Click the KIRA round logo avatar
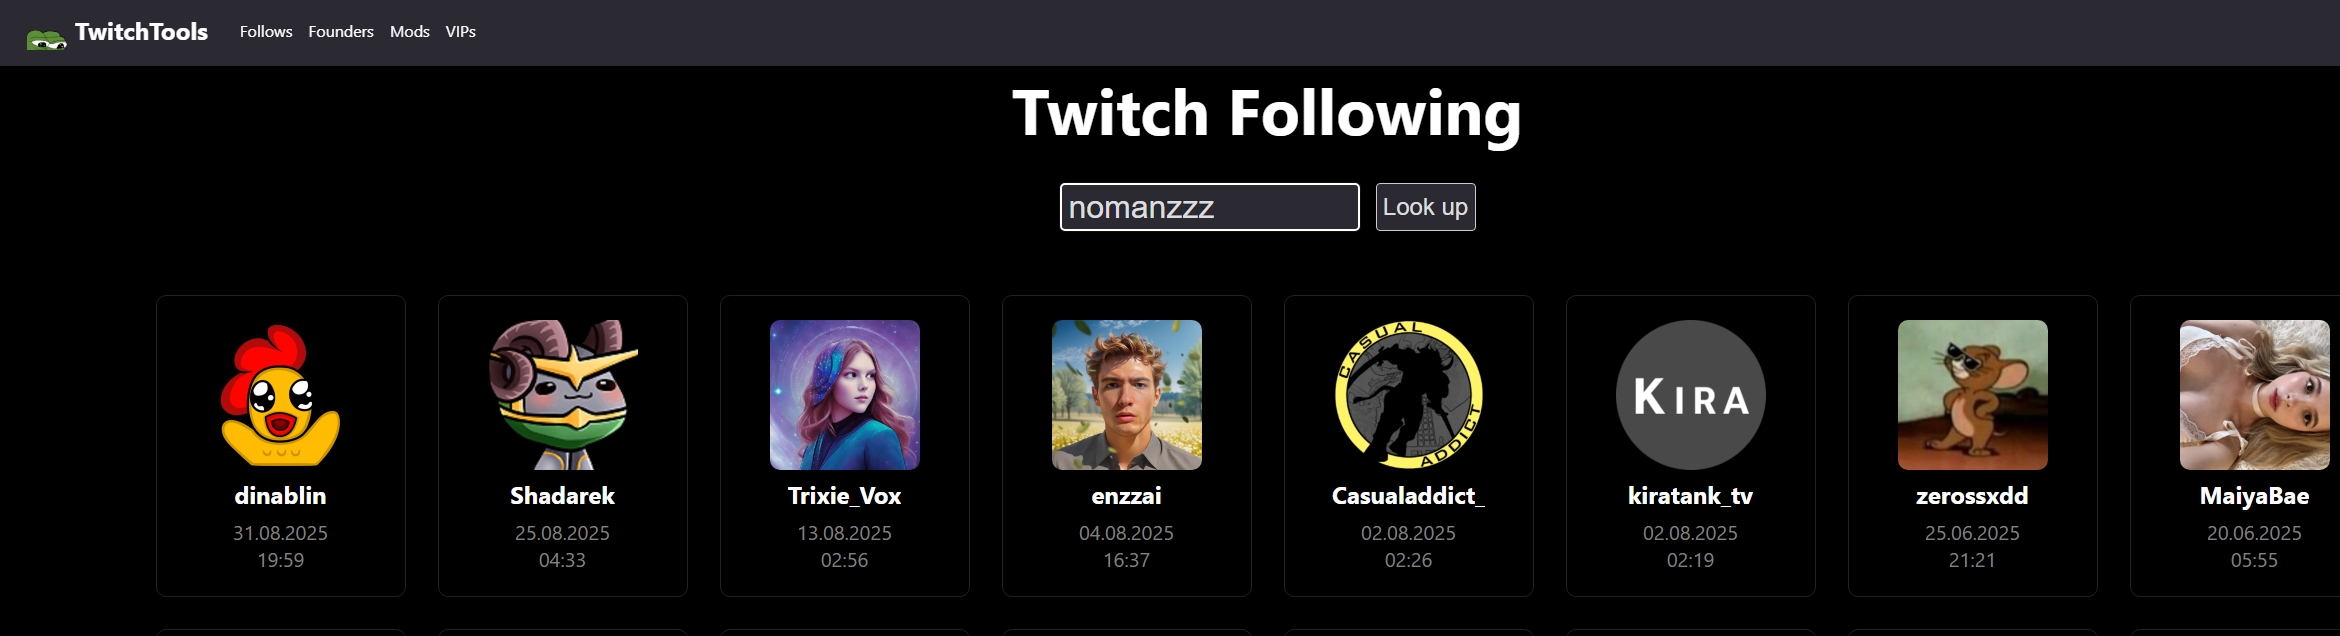This screenshot has width=2340, height=636. pos(1691,395)
